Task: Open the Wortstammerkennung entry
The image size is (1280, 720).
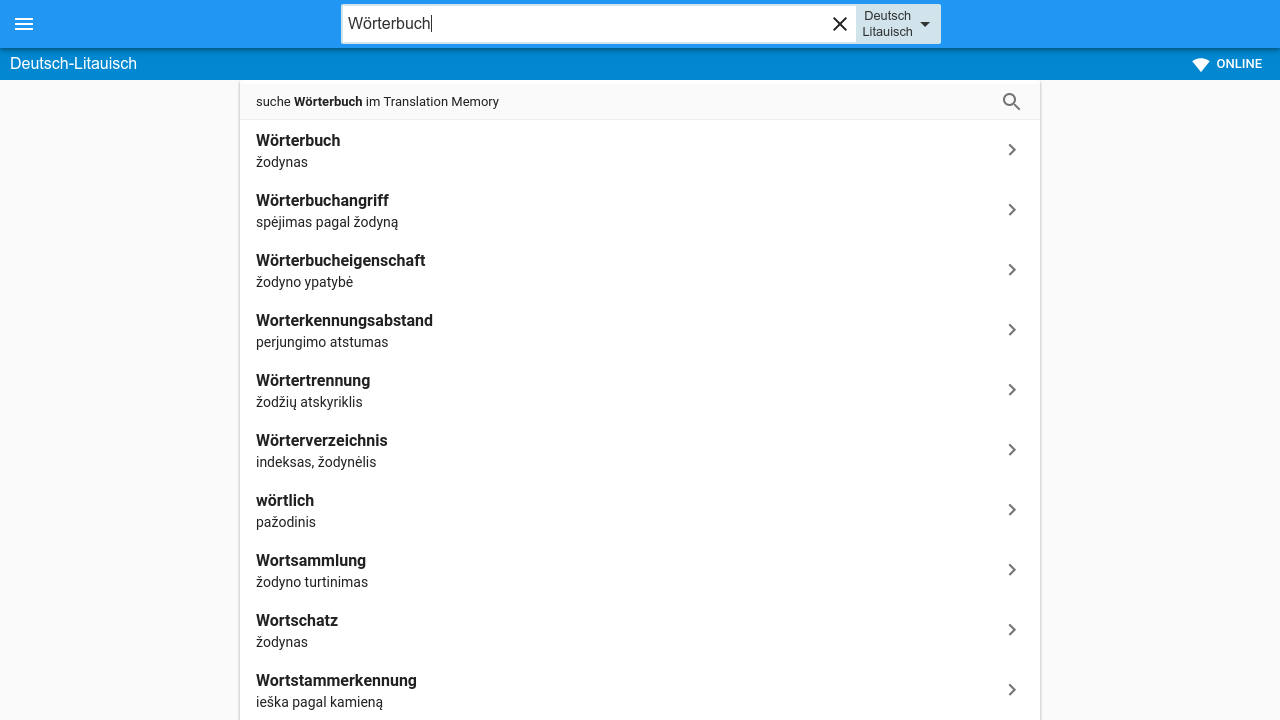Action: pyautogui.click(x=640, y=690)
